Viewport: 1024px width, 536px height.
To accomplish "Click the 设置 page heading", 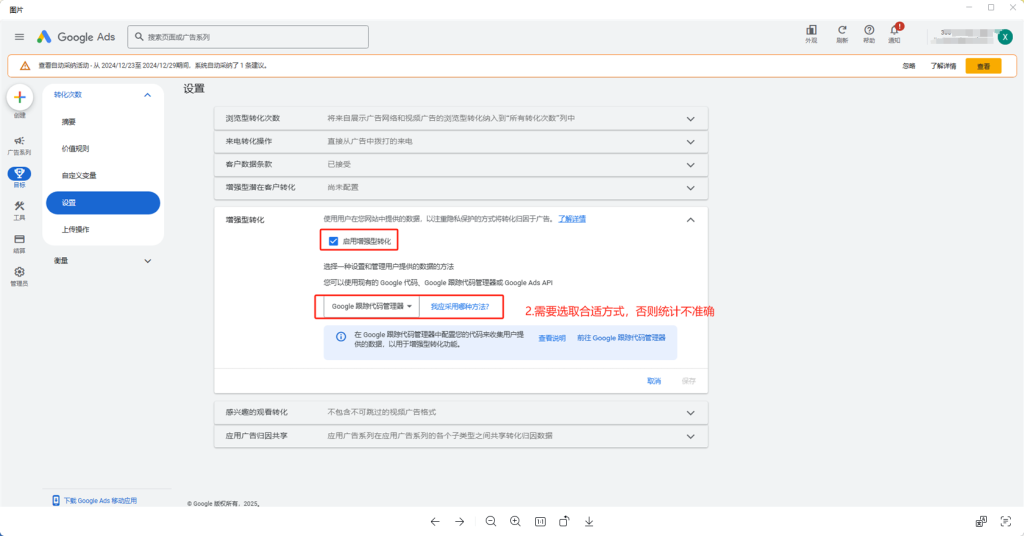I will tap(194, 89).
